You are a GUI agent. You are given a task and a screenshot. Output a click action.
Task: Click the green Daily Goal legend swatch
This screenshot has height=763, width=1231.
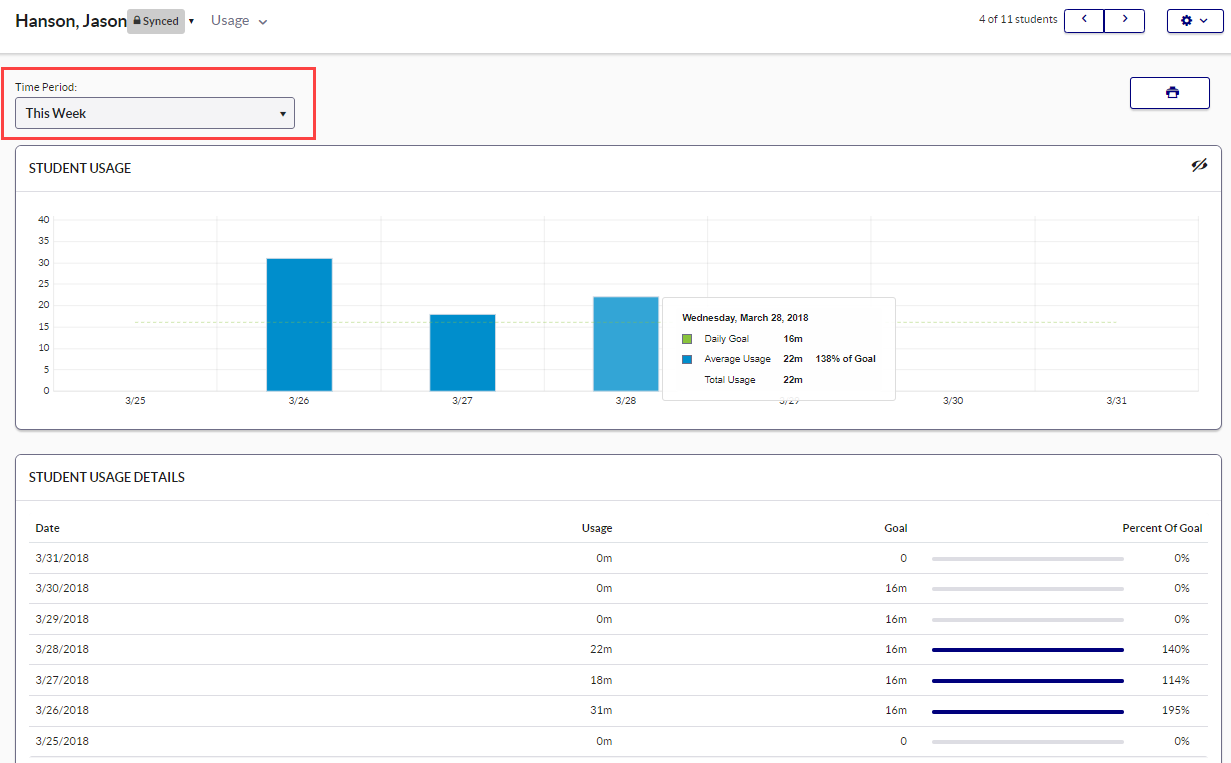click(x=687, y=339)
